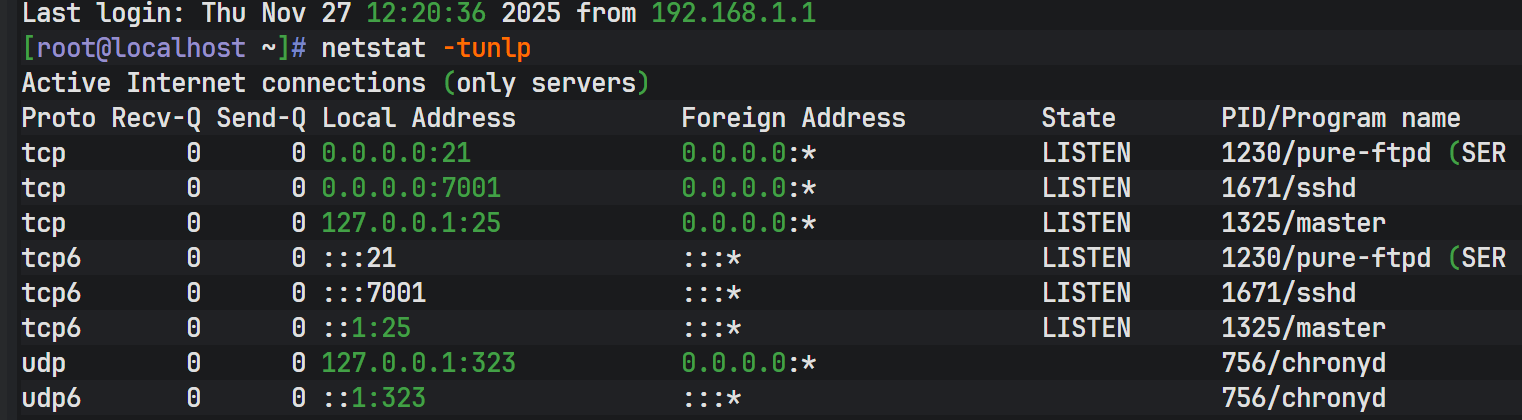This screenshot has width=1522, height=420.
Task: Click 1325/master in the tcp6 row
Action: click(x=1303, y=328)
